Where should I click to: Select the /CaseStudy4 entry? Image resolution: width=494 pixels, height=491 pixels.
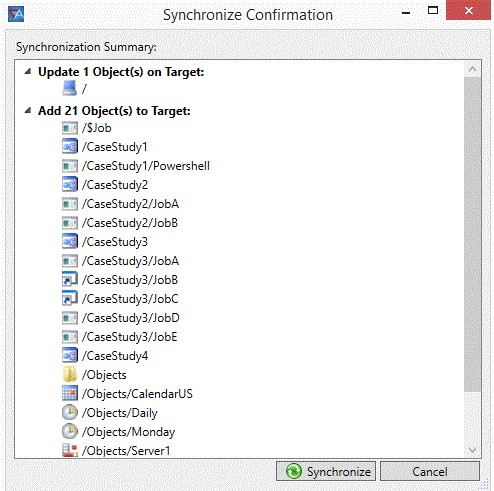[115, 356]
